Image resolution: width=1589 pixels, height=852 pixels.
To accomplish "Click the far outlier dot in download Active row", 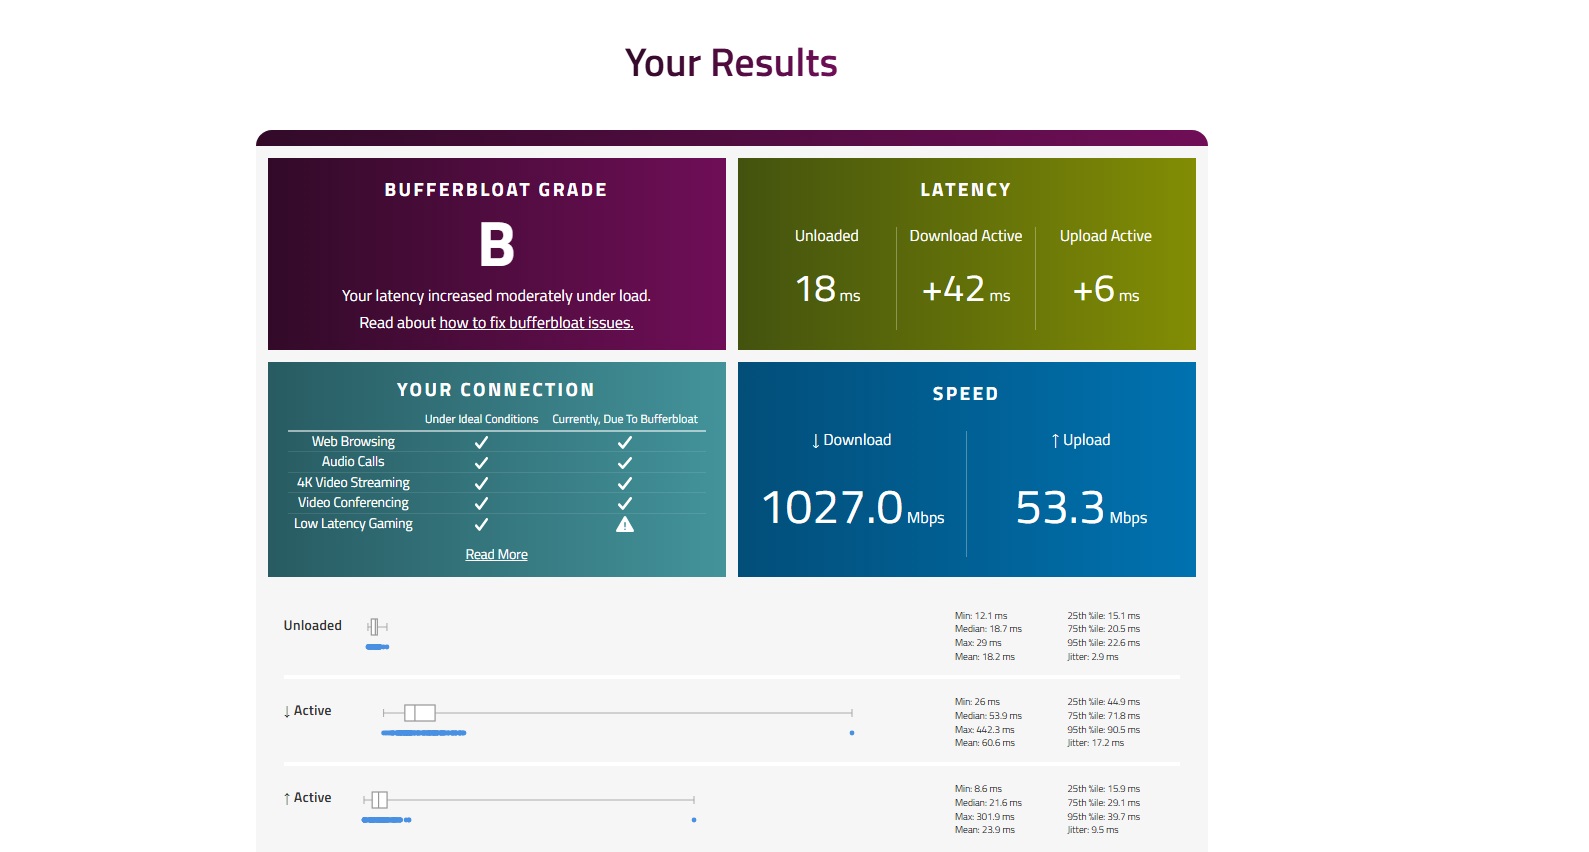I will [852, 733].
